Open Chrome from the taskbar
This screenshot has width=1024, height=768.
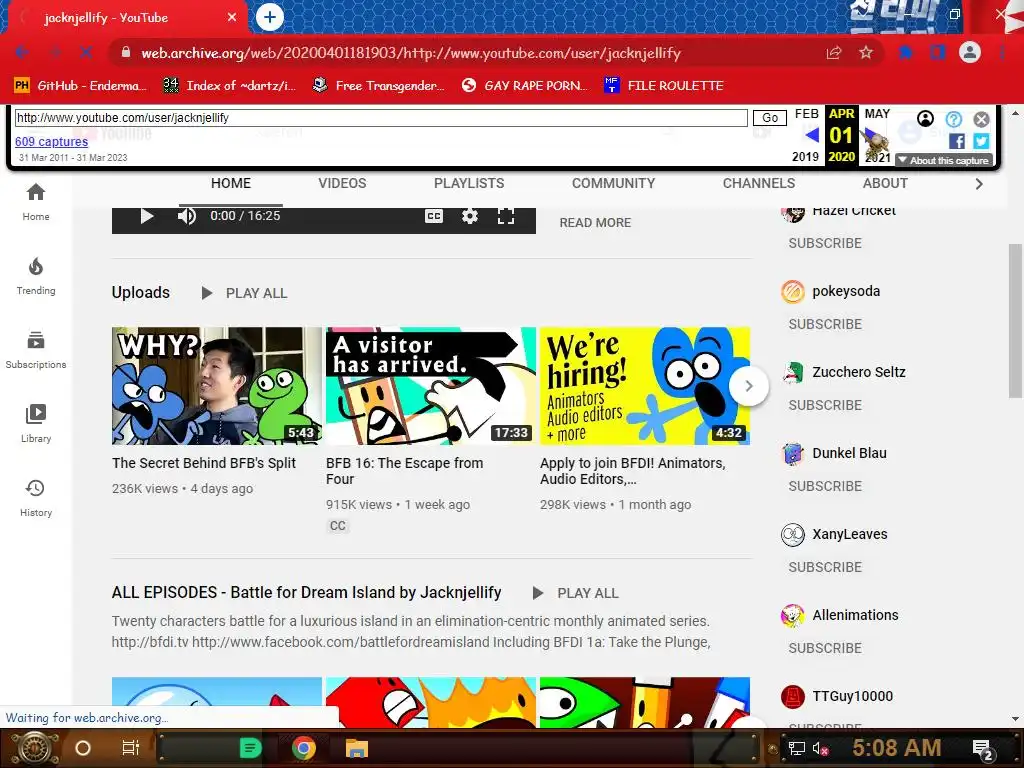tap(304, 748)
